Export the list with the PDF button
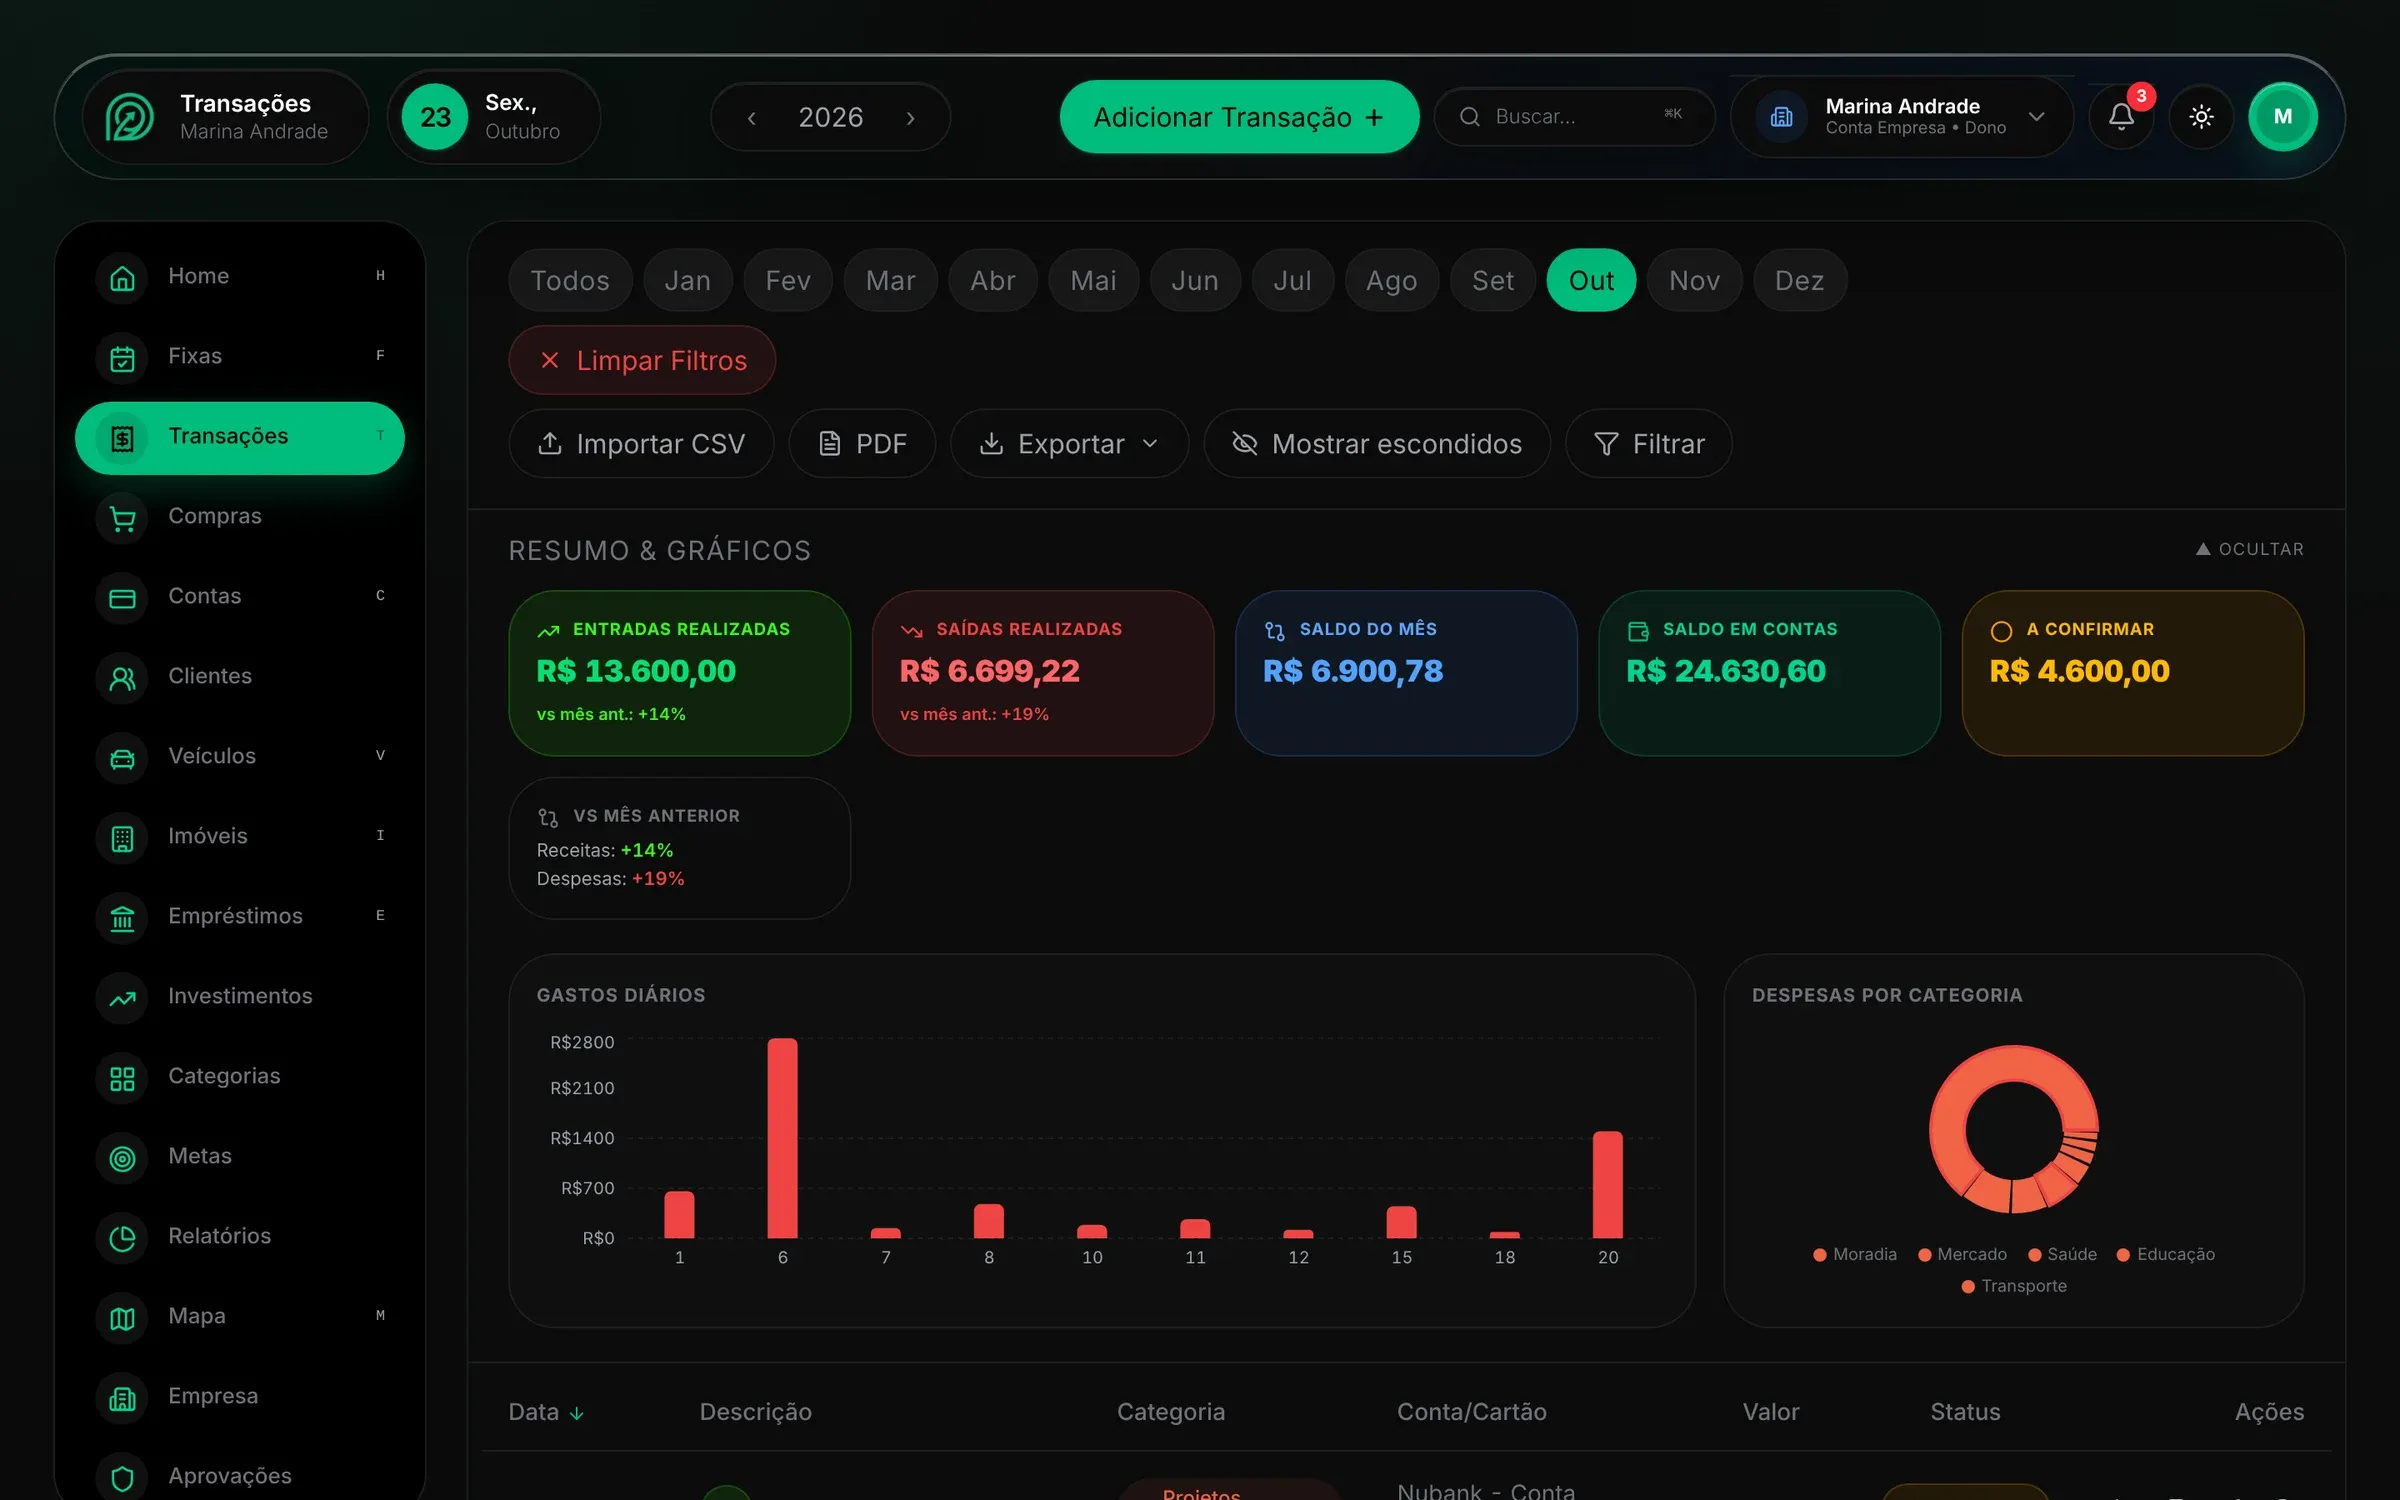Image resolution: width=2400 pixels, height=1500 pixels. point(862,443)
